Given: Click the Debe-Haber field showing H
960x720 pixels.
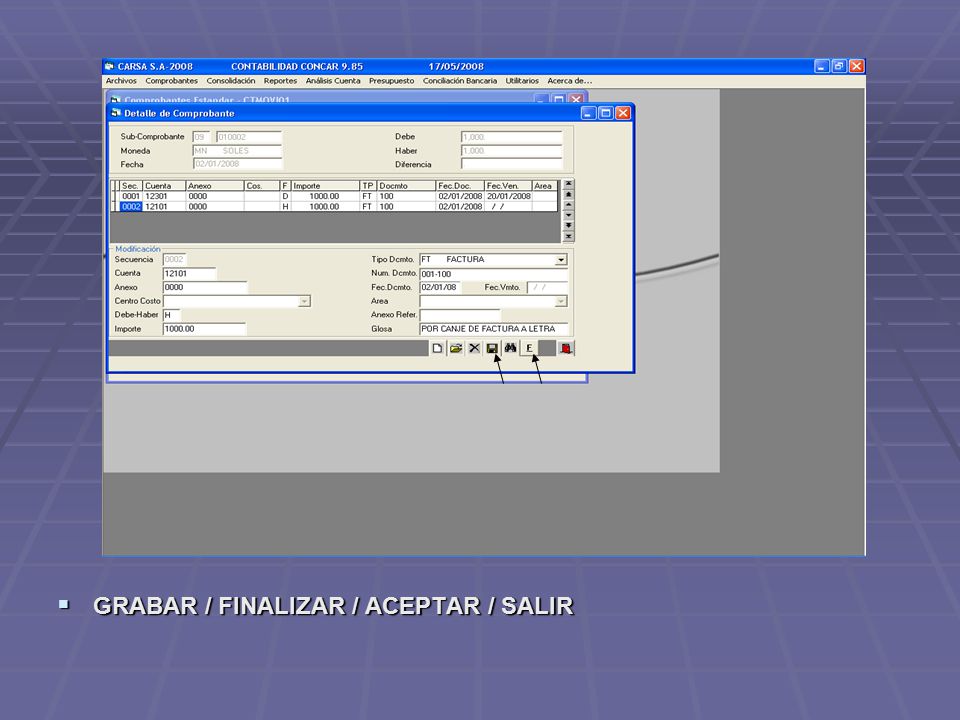Looking at the screenshot, I should coord(171,315).
